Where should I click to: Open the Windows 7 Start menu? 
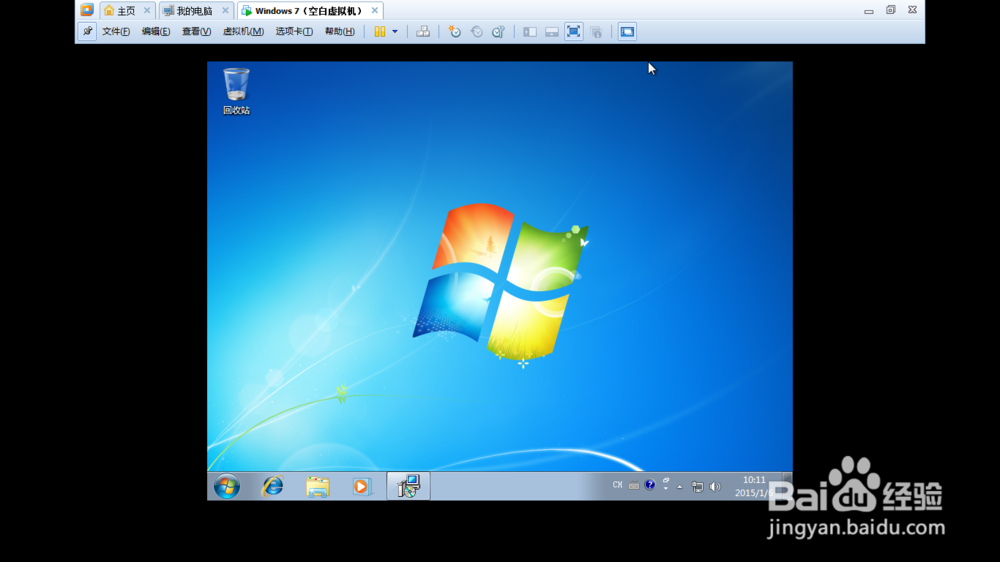pos(227,487)
